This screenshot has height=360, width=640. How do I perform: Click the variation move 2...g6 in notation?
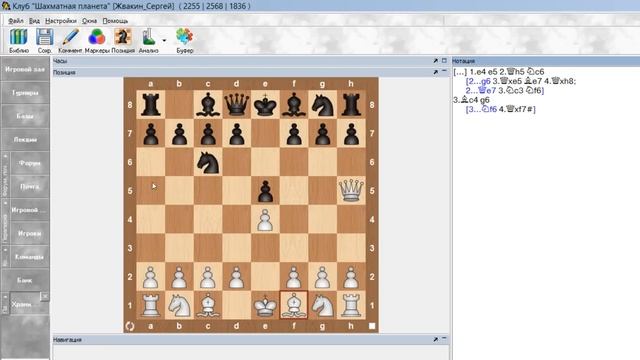[478, 81]
